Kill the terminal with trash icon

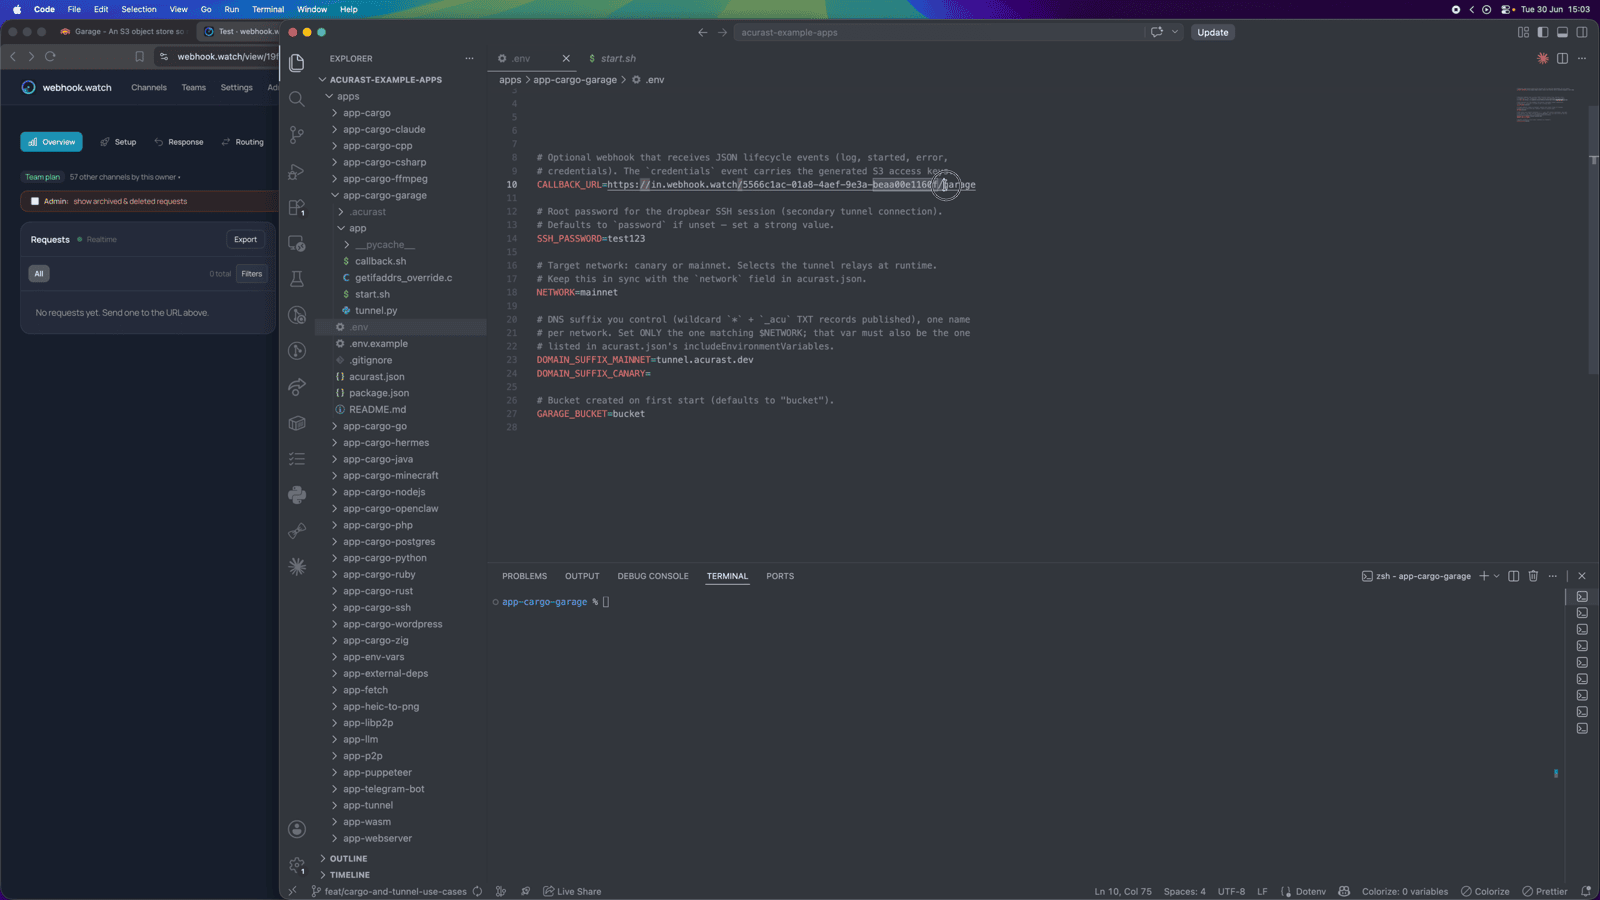click(x=1533, y=576)
